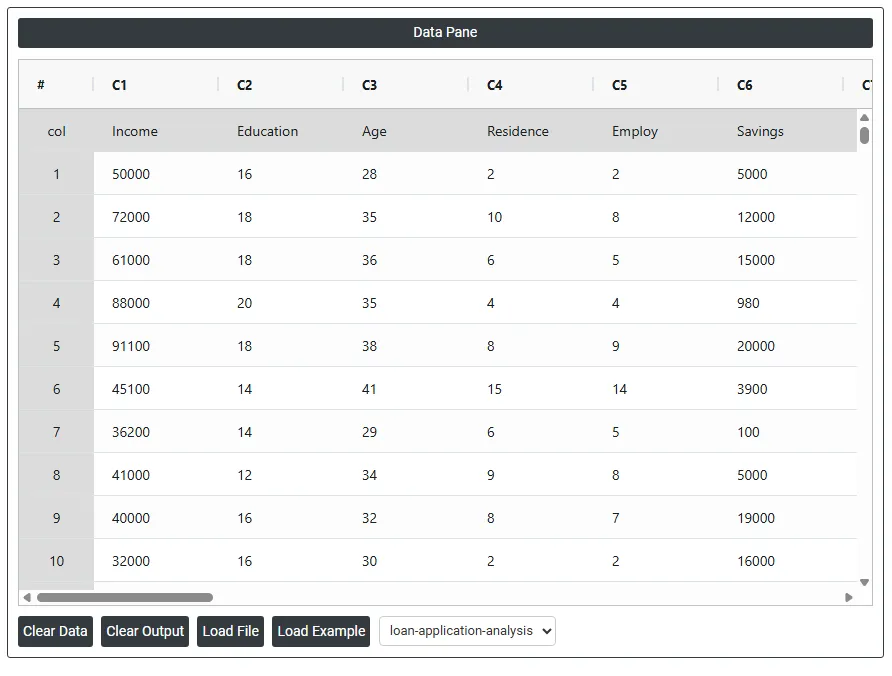The height and width of the screenshot is (676, 892).
Task: Click the Age column name cell
Action: coord(406,131)
